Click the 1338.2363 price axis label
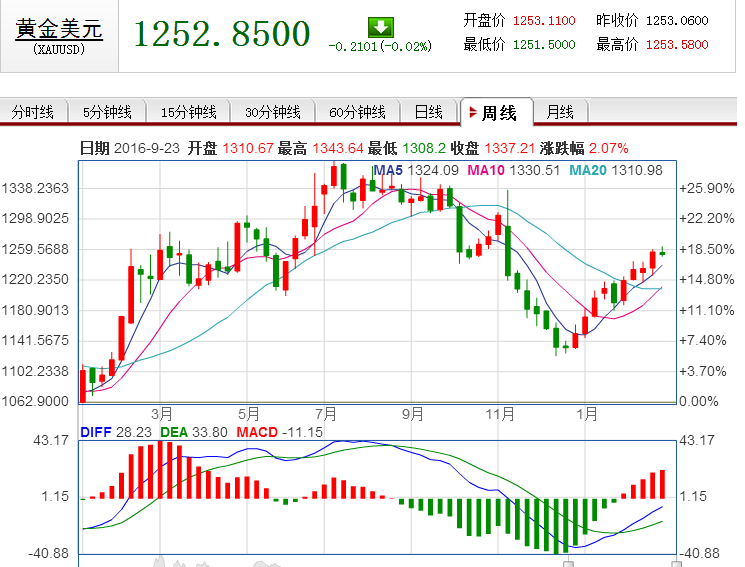Screen dimensions: 745x567 (x=35, y=188)
